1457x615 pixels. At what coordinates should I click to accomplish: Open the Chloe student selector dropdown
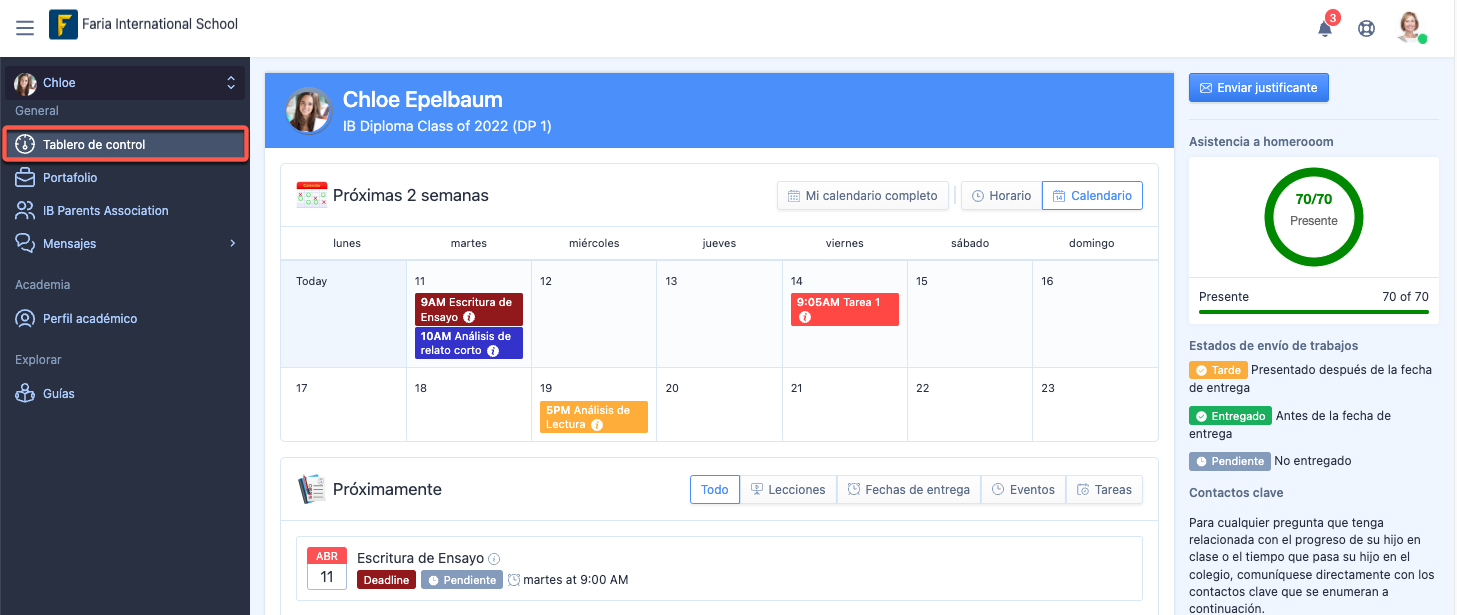(125, 83)
